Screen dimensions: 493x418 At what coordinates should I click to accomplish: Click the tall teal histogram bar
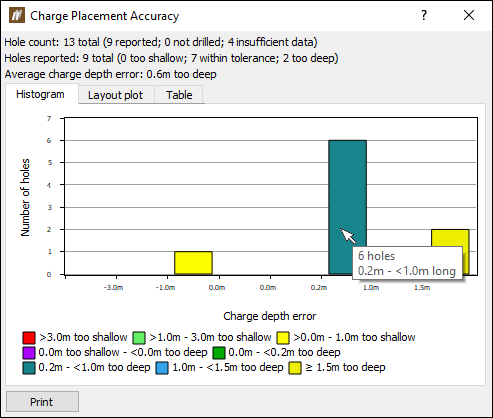point(347,193)
